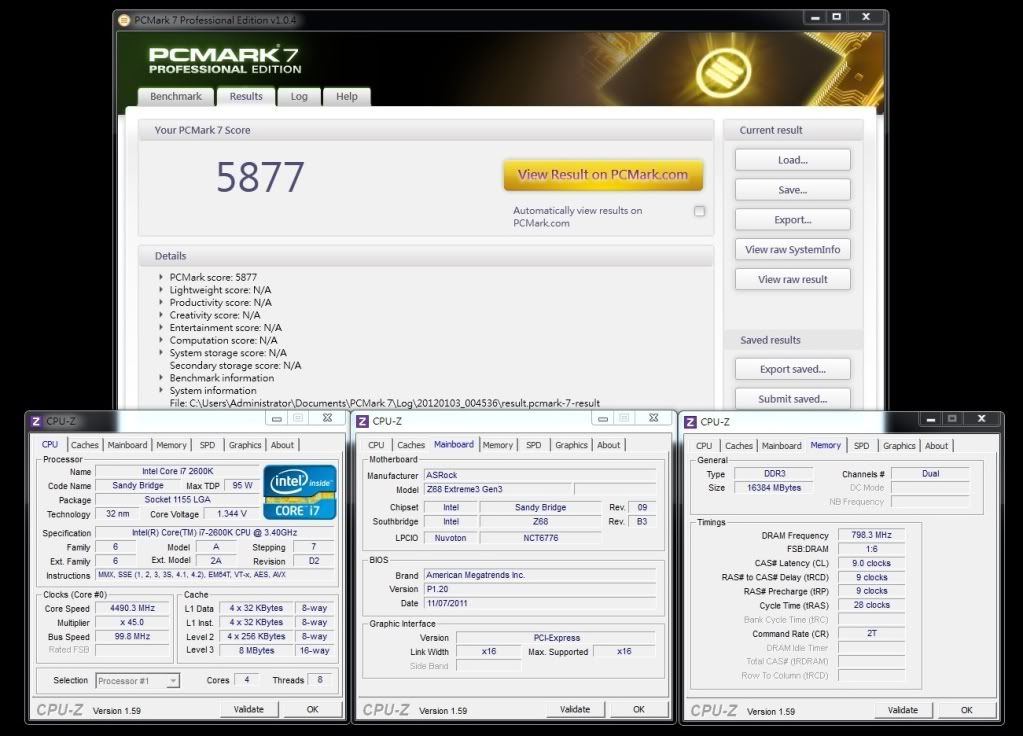Expand the Computation score row
This screenshot has height=736, width=1023.
(x=160, y=340)
